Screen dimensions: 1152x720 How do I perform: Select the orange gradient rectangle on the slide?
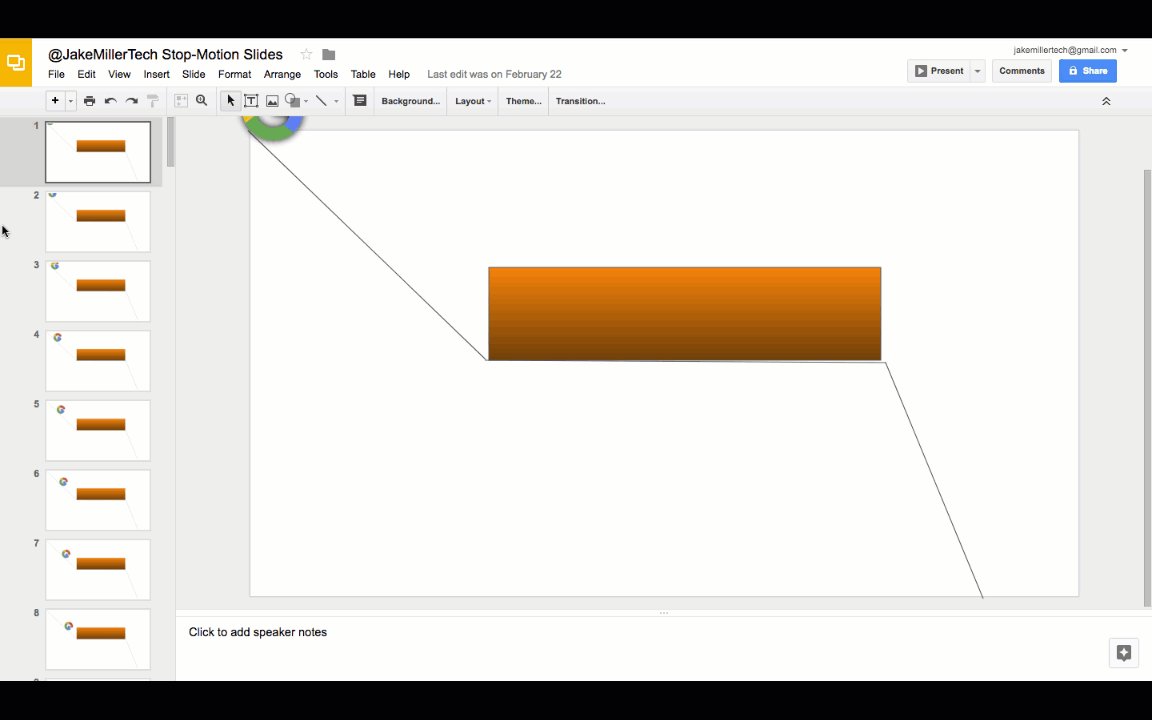click(685, 314)
